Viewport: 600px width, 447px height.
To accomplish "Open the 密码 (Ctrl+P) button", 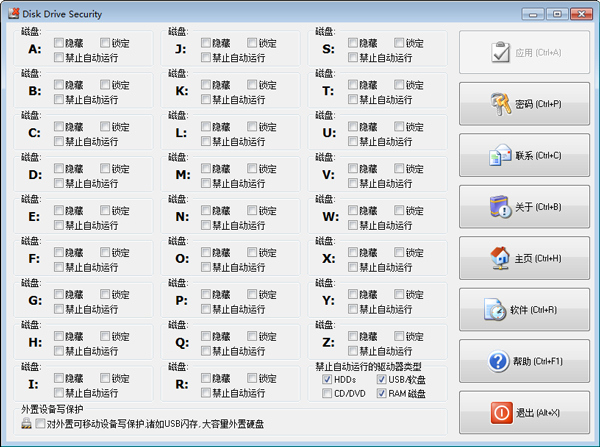I will click(x=524, y=104).
